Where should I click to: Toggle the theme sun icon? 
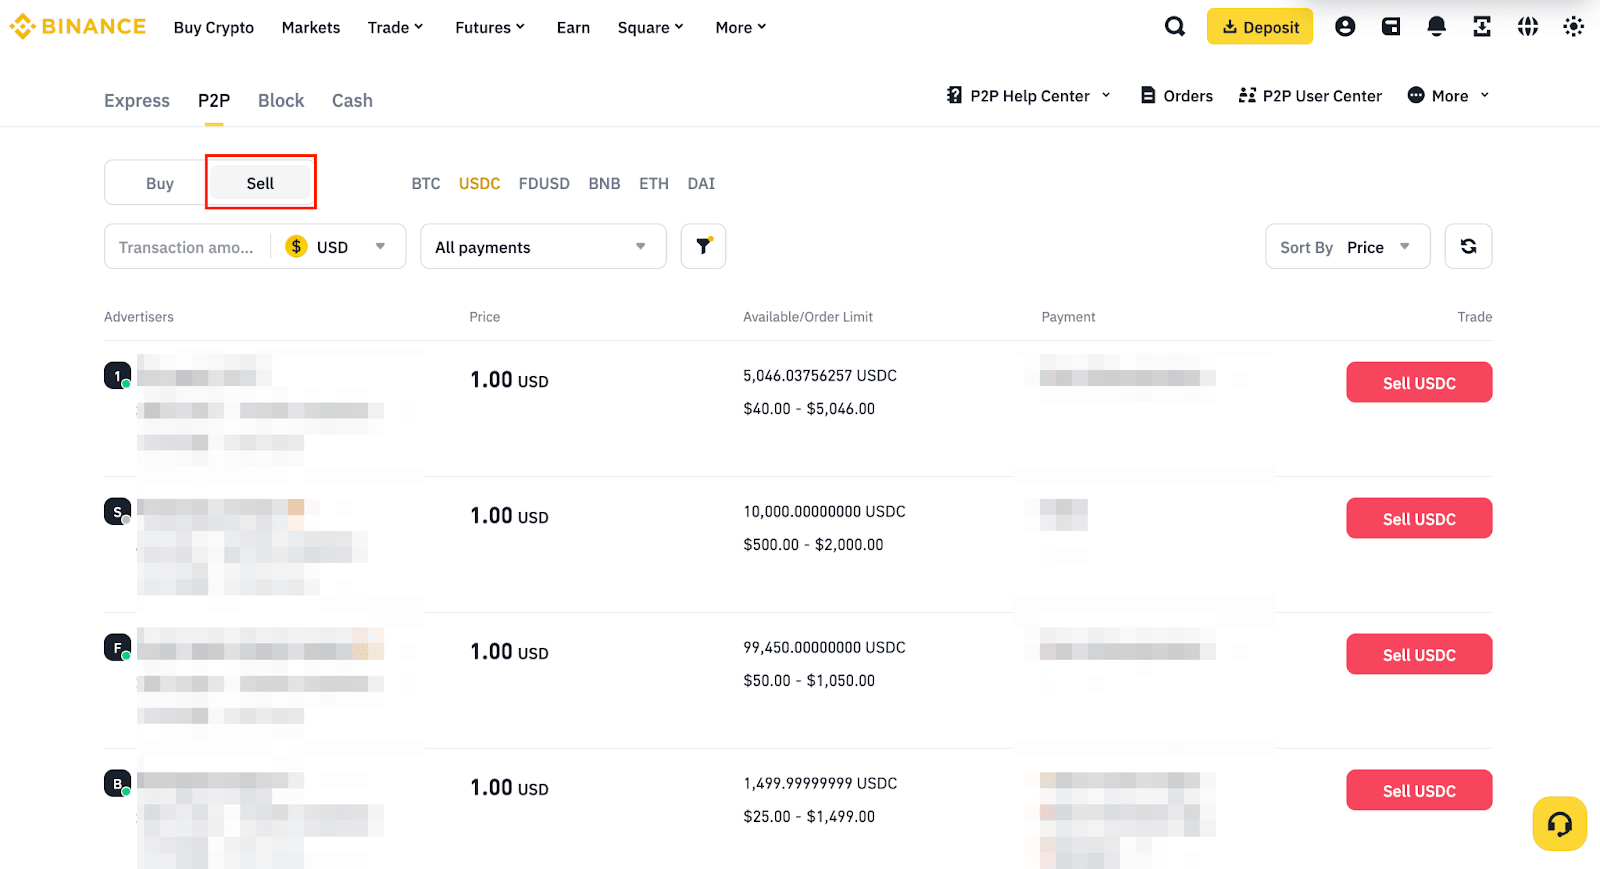pyautogui.click(x=1573, y=27)
